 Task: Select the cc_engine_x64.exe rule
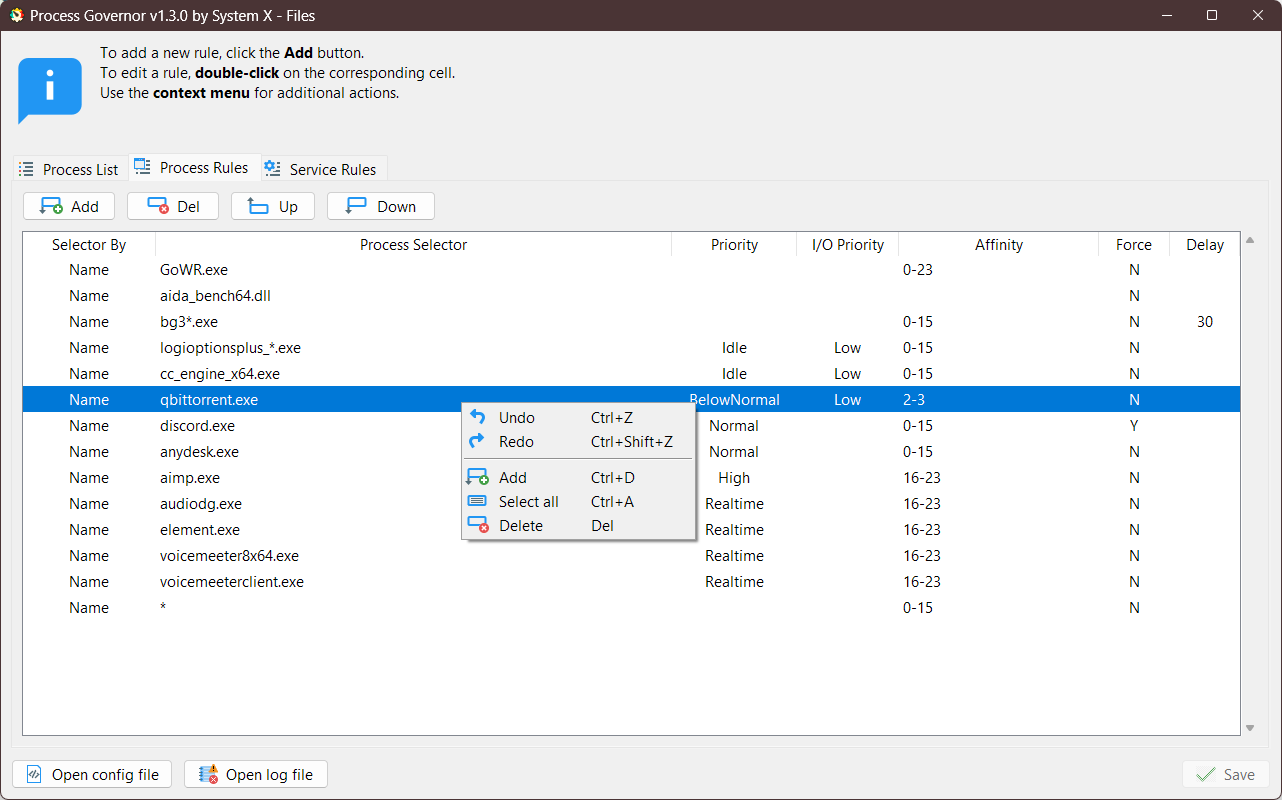click(631, 374)
